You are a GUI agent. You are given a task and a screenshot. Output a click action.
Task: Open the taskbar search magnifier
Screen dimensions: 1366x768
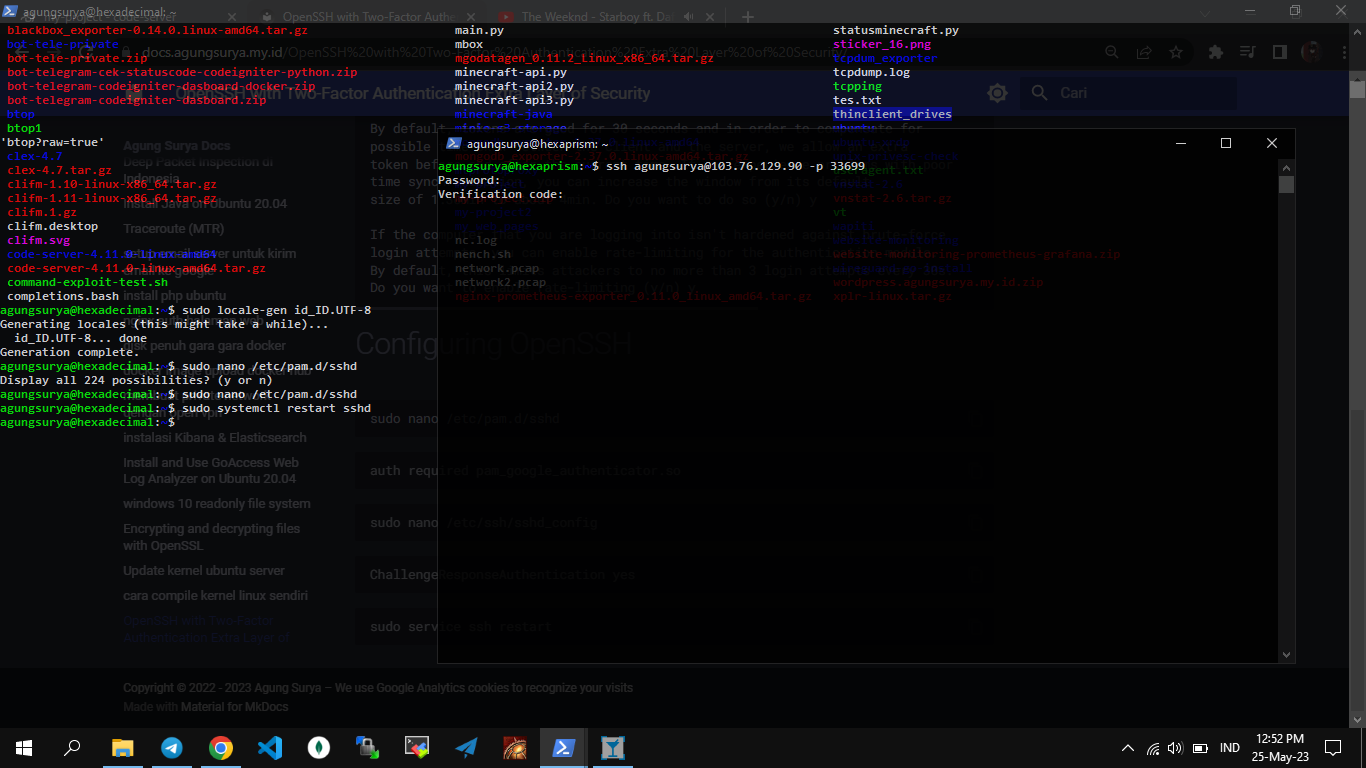[x=73, y=747]
